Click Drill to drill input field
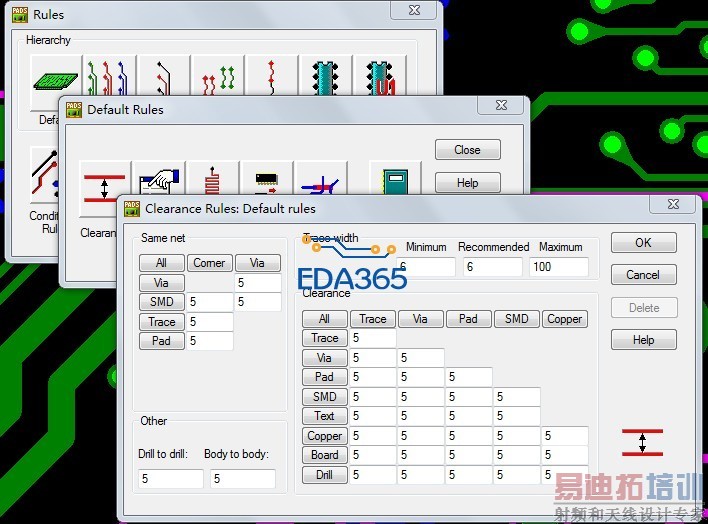Image resolution: width=708 pixels, height=524 pixels. point(171,478)
